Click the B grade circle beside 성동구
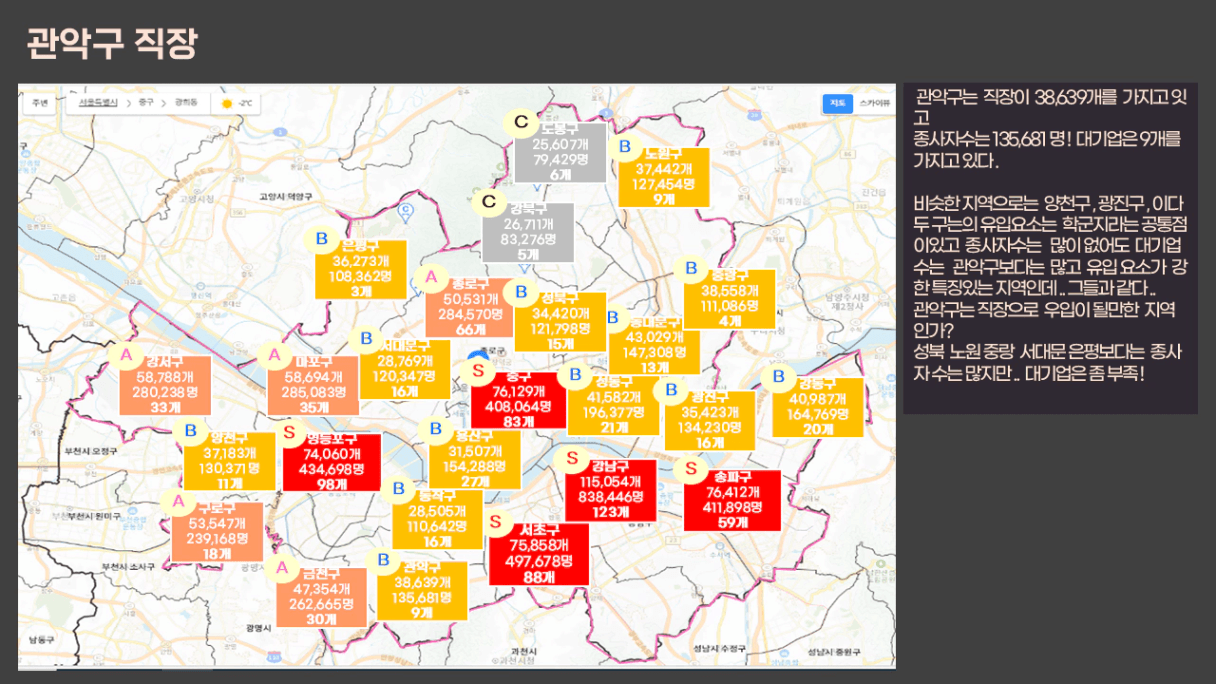Viewport: 1216px width, 684px height. coord(575,375)
